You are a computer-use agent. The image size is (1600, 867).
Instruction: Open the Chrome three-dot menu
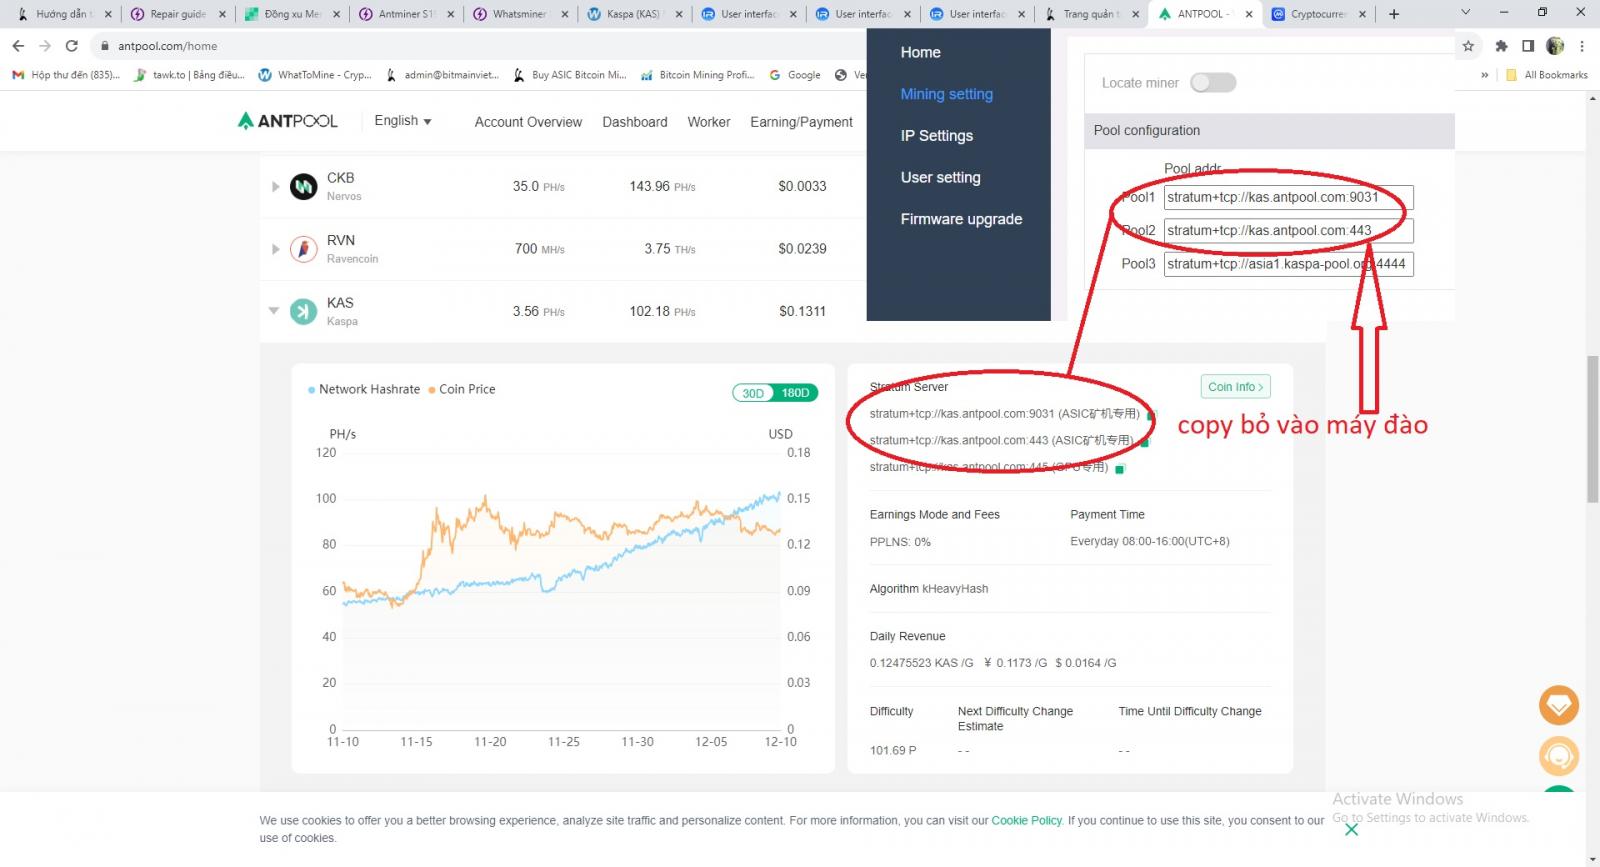click(1582, 46)
